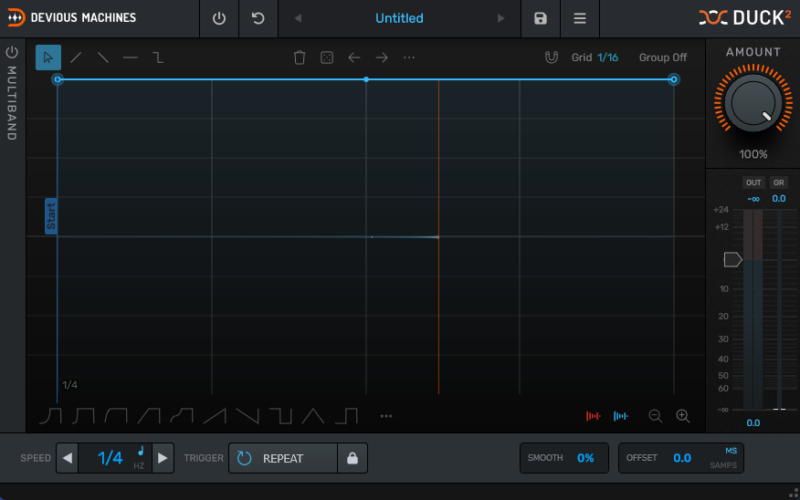Click the next preset arrow
Image resolution: width=800 pixels, height=500 pixels.
click(502, 18)
